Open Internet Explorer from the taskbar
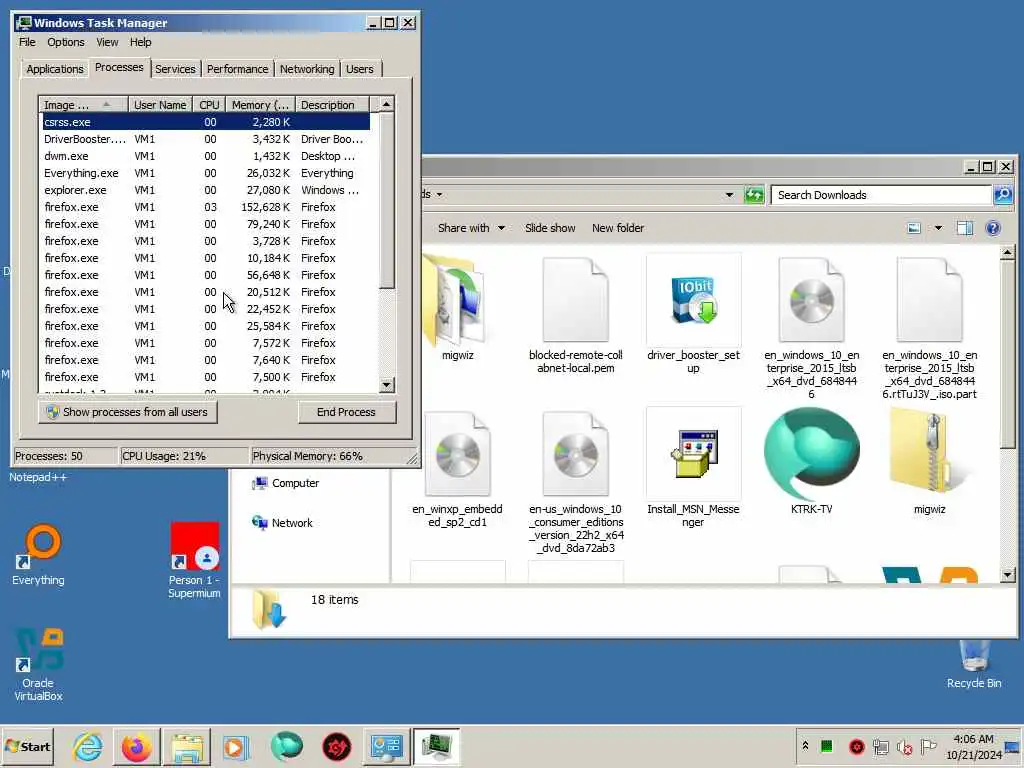The height and width of the screenshot is (768, 1024). (88, 746)
